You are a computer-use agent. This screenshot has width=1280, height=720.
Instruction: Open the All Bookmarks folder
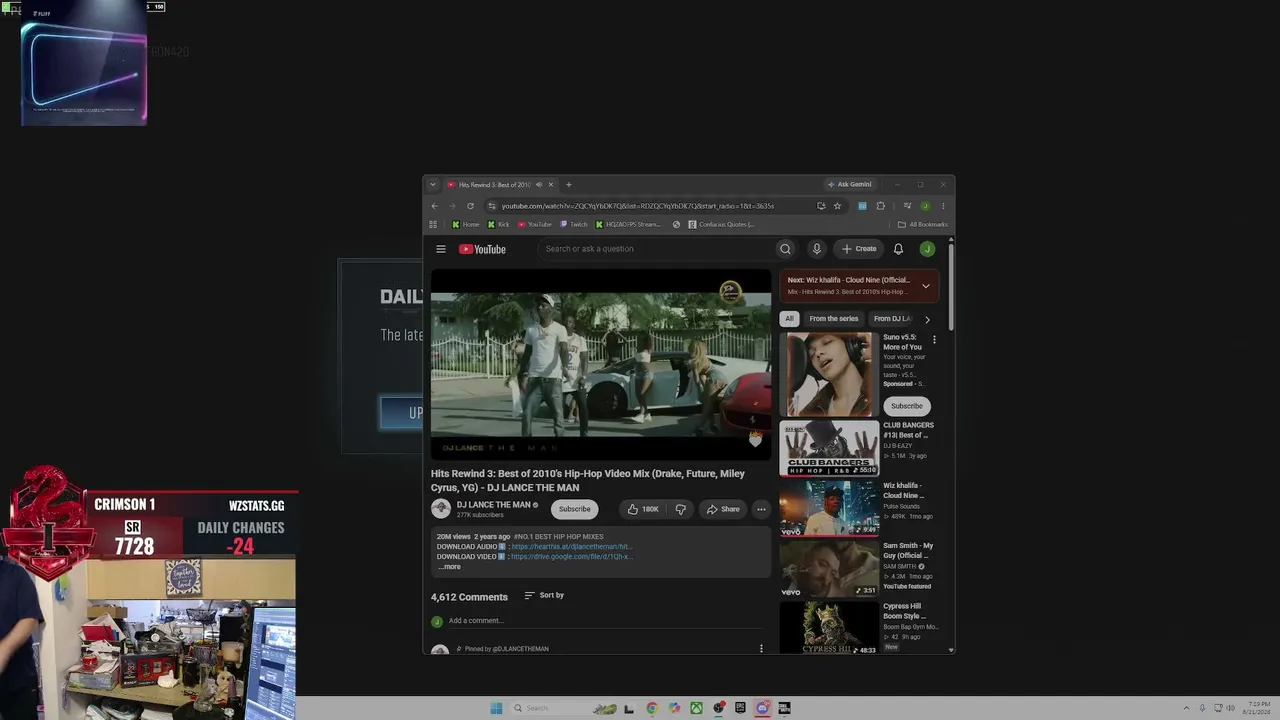923,224
